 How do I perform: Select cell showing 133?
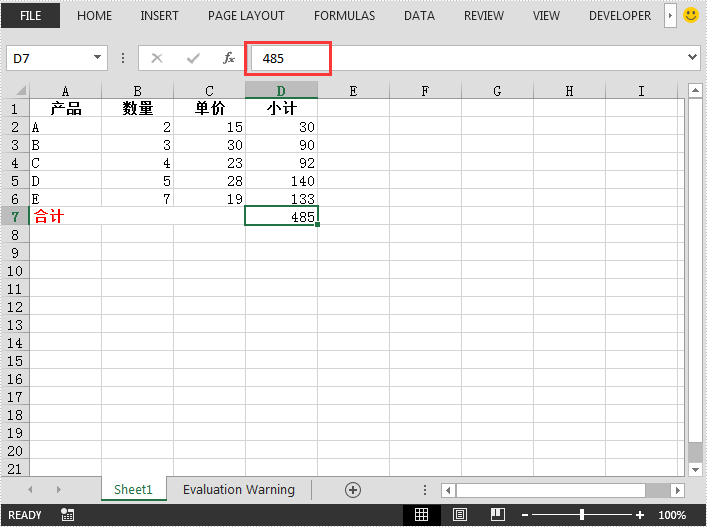(x=281, y=198)
